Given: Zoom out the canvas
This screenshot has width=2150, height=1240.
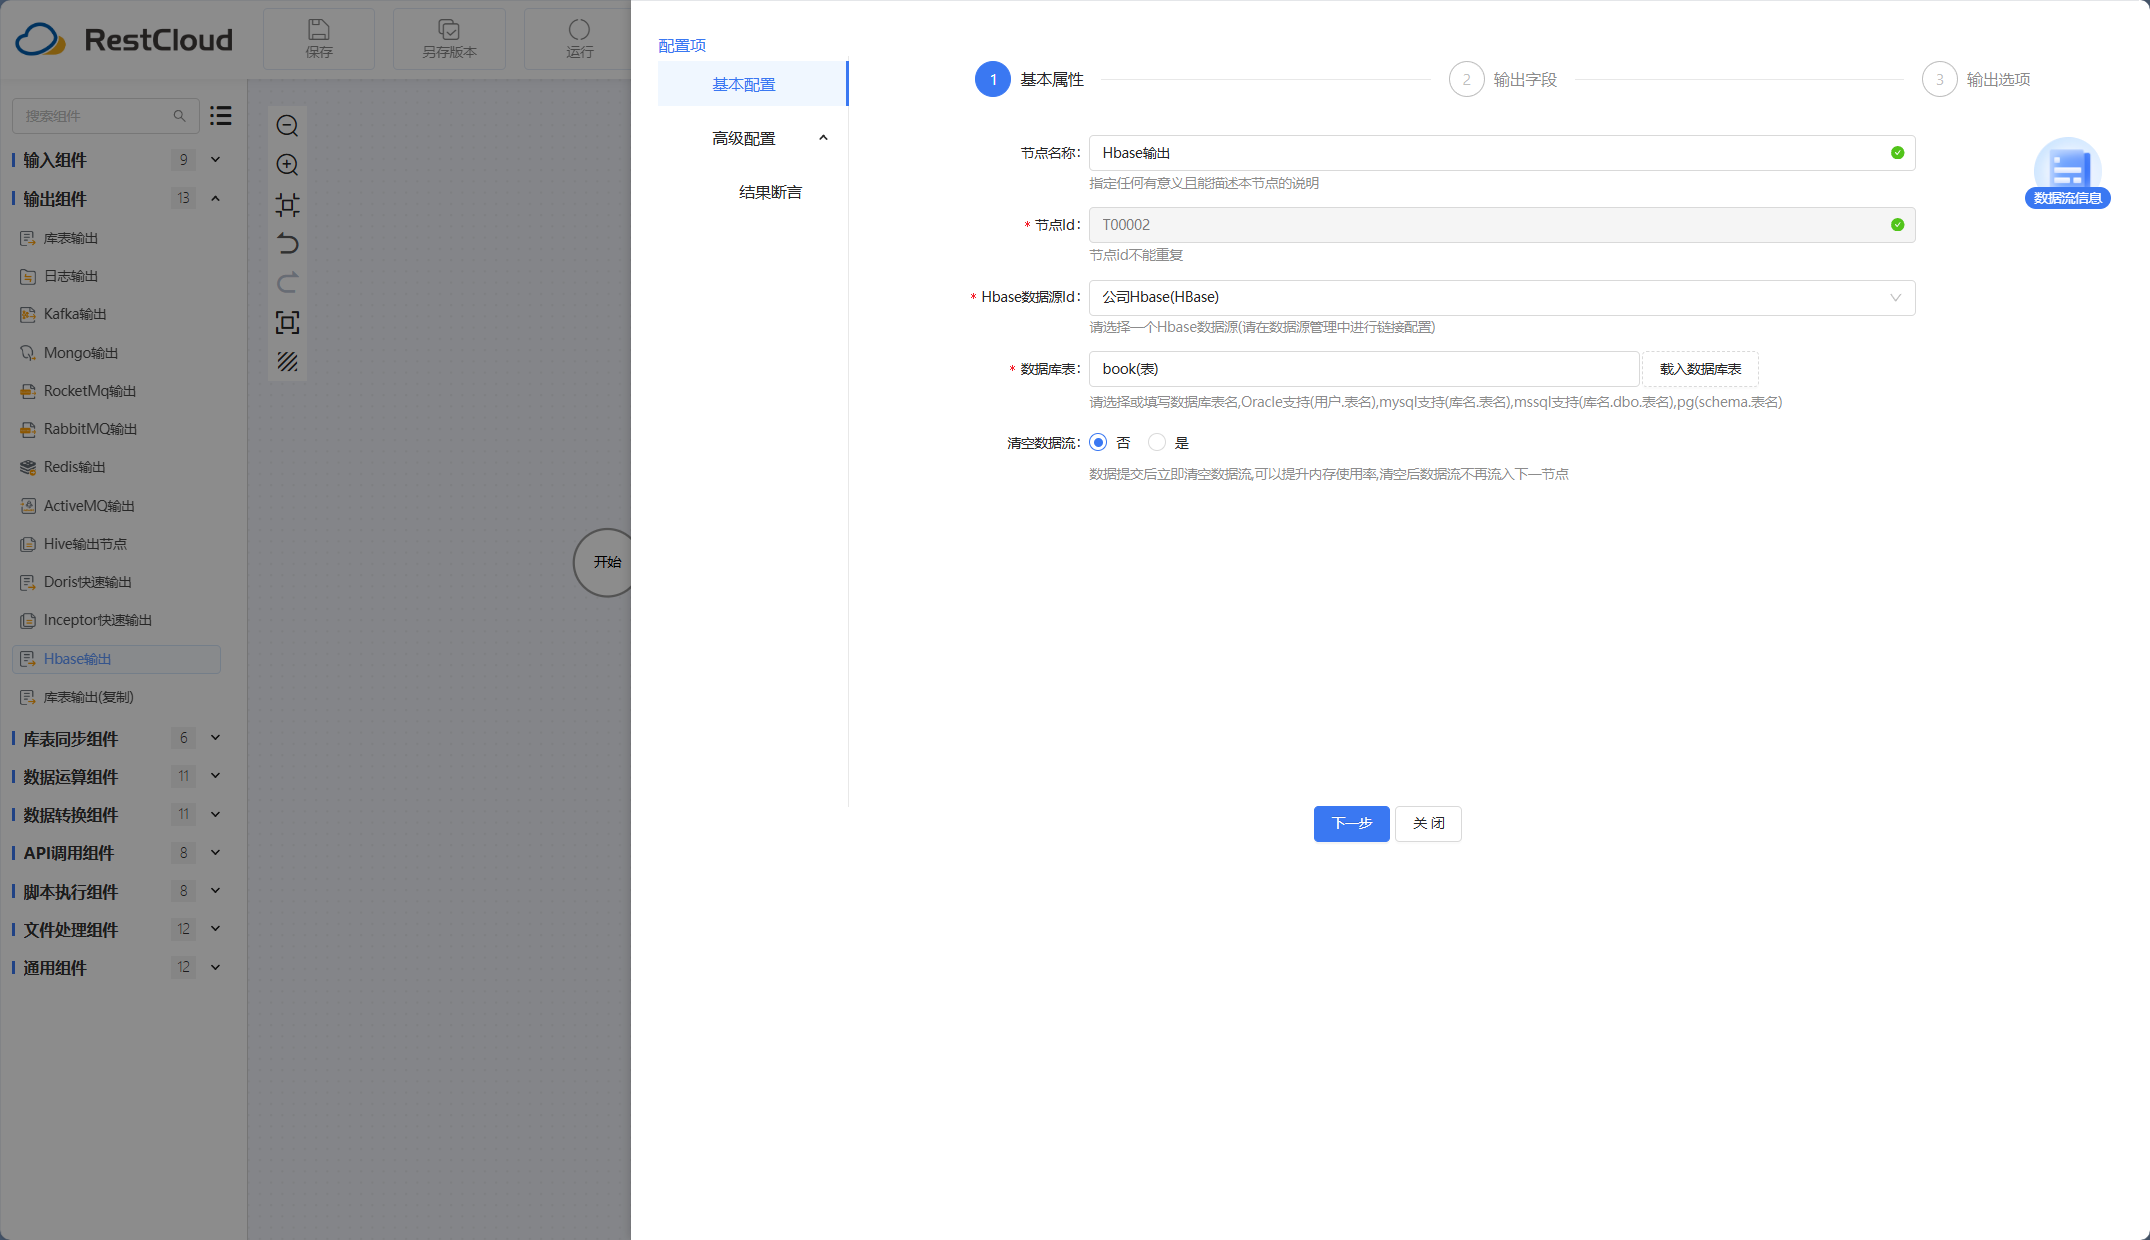Looking at the screenshot, I should (x=288, y=126).
